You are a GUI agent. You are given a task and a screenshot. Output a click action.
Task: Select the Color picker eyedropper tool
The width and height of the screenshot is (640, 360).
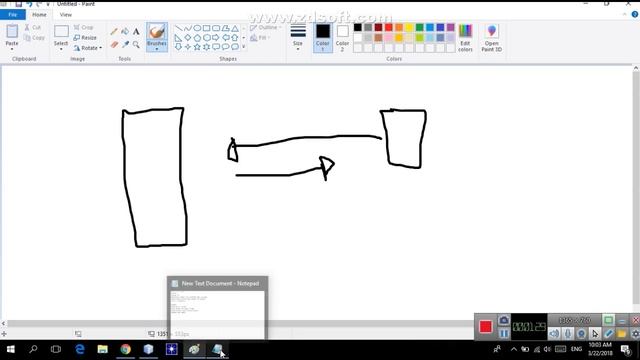125,44
